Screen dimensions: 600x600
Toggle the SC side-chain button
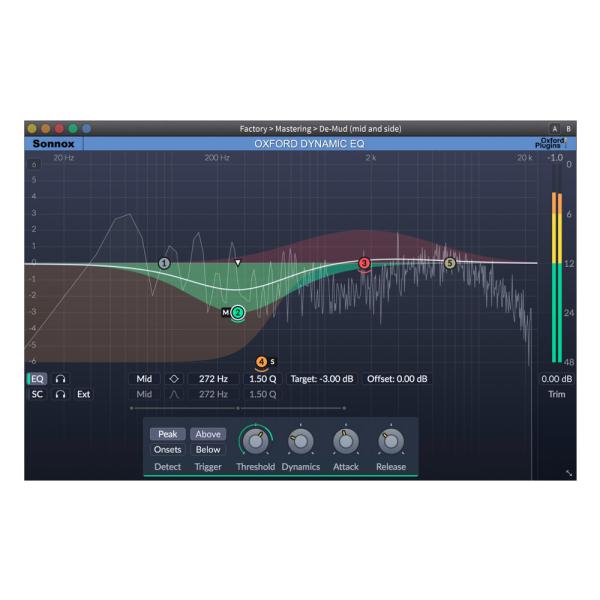tap(37, 394)
